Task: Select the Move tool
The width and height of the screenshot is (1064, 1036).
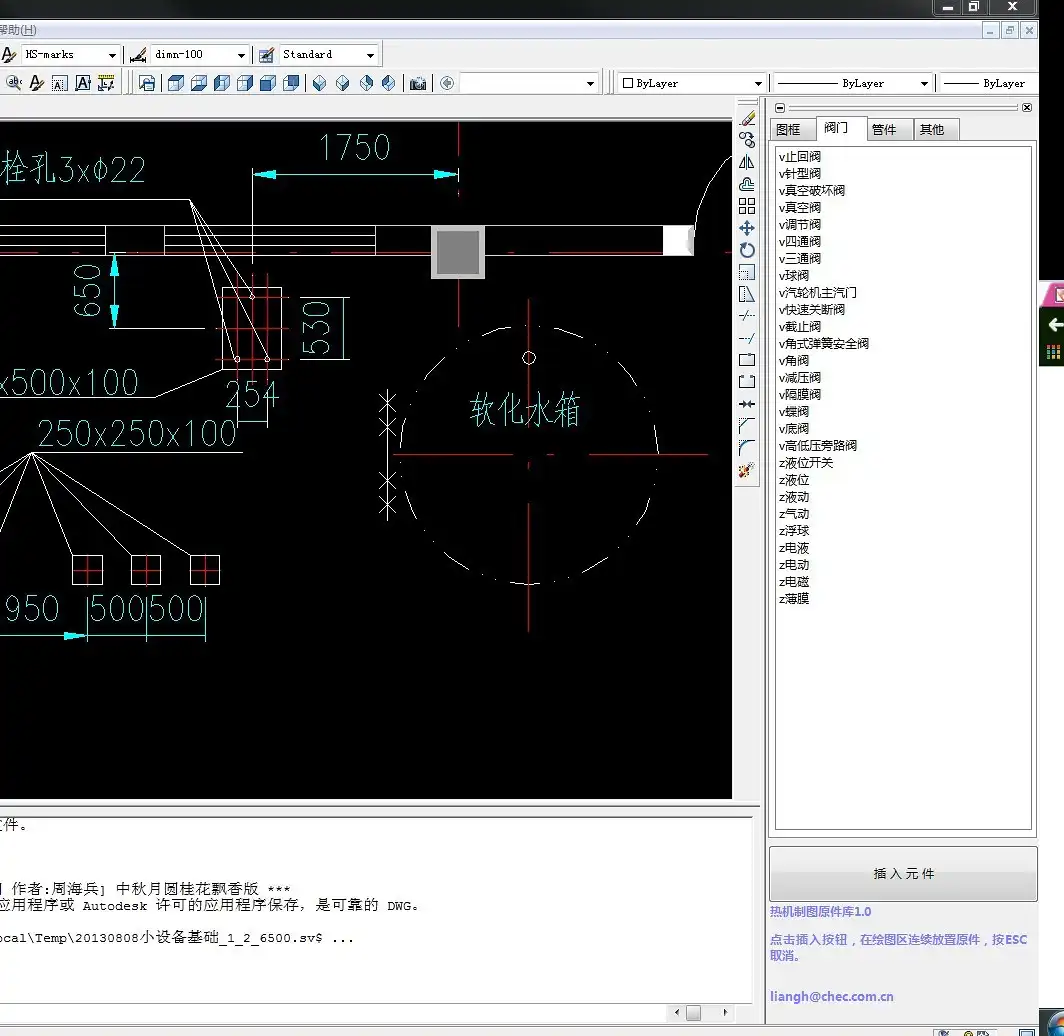Action: point(747,228)
